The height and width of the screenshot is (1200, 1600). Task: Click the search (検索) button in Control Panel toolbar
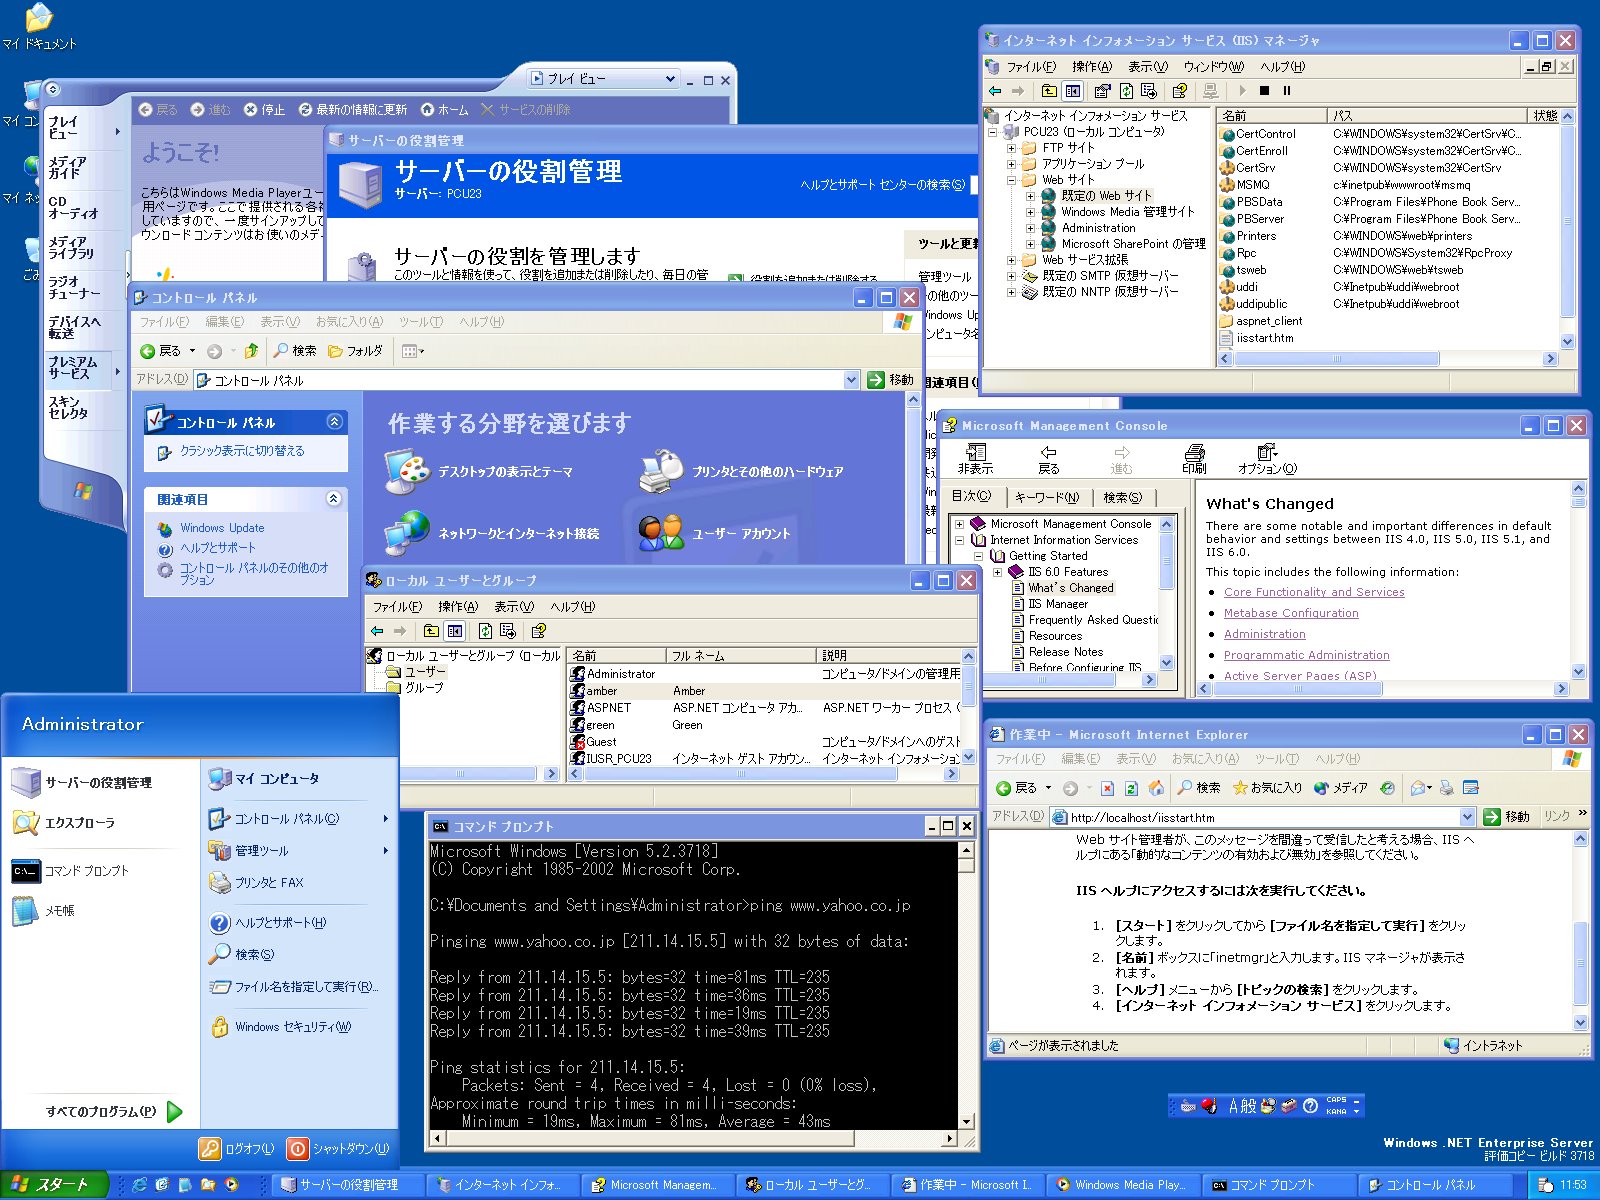(295, 351)
